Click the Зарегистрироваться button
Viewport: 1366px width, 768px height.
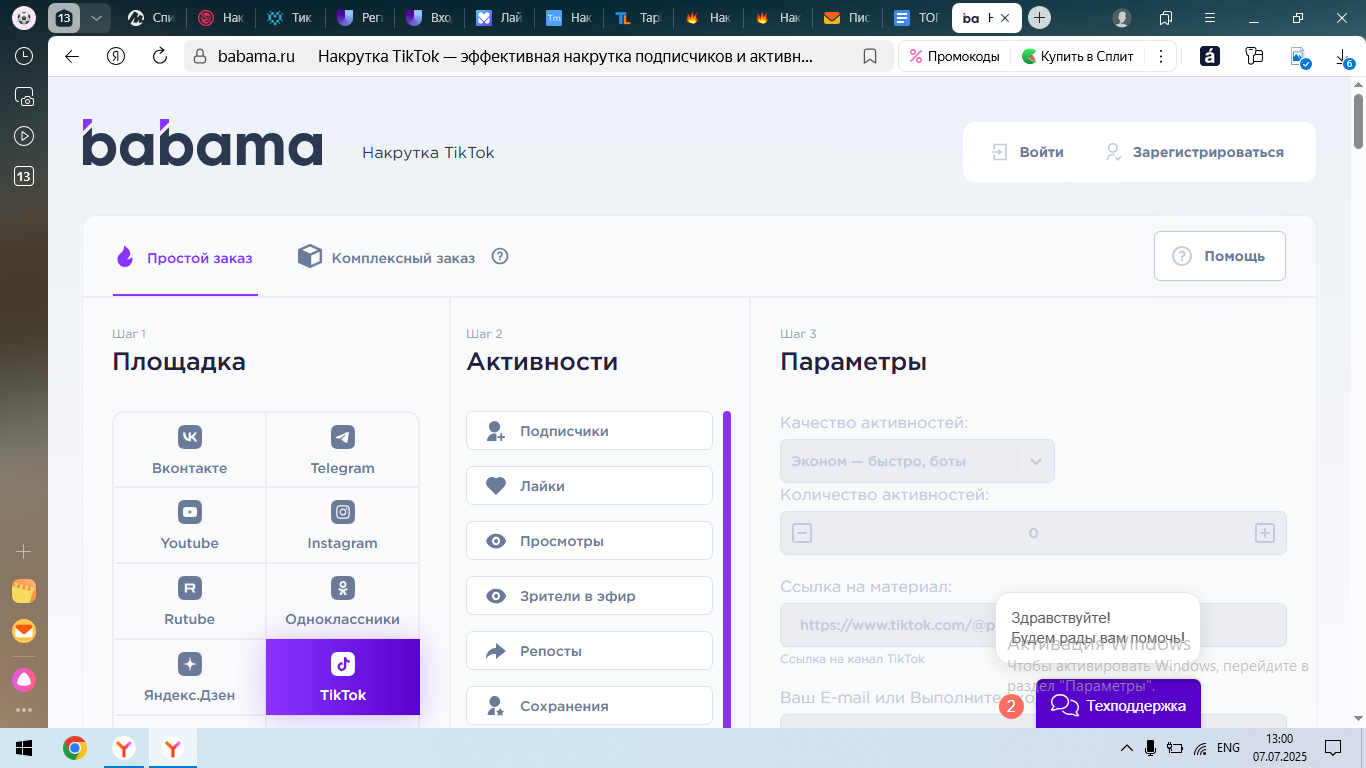tap(1194, 152)
